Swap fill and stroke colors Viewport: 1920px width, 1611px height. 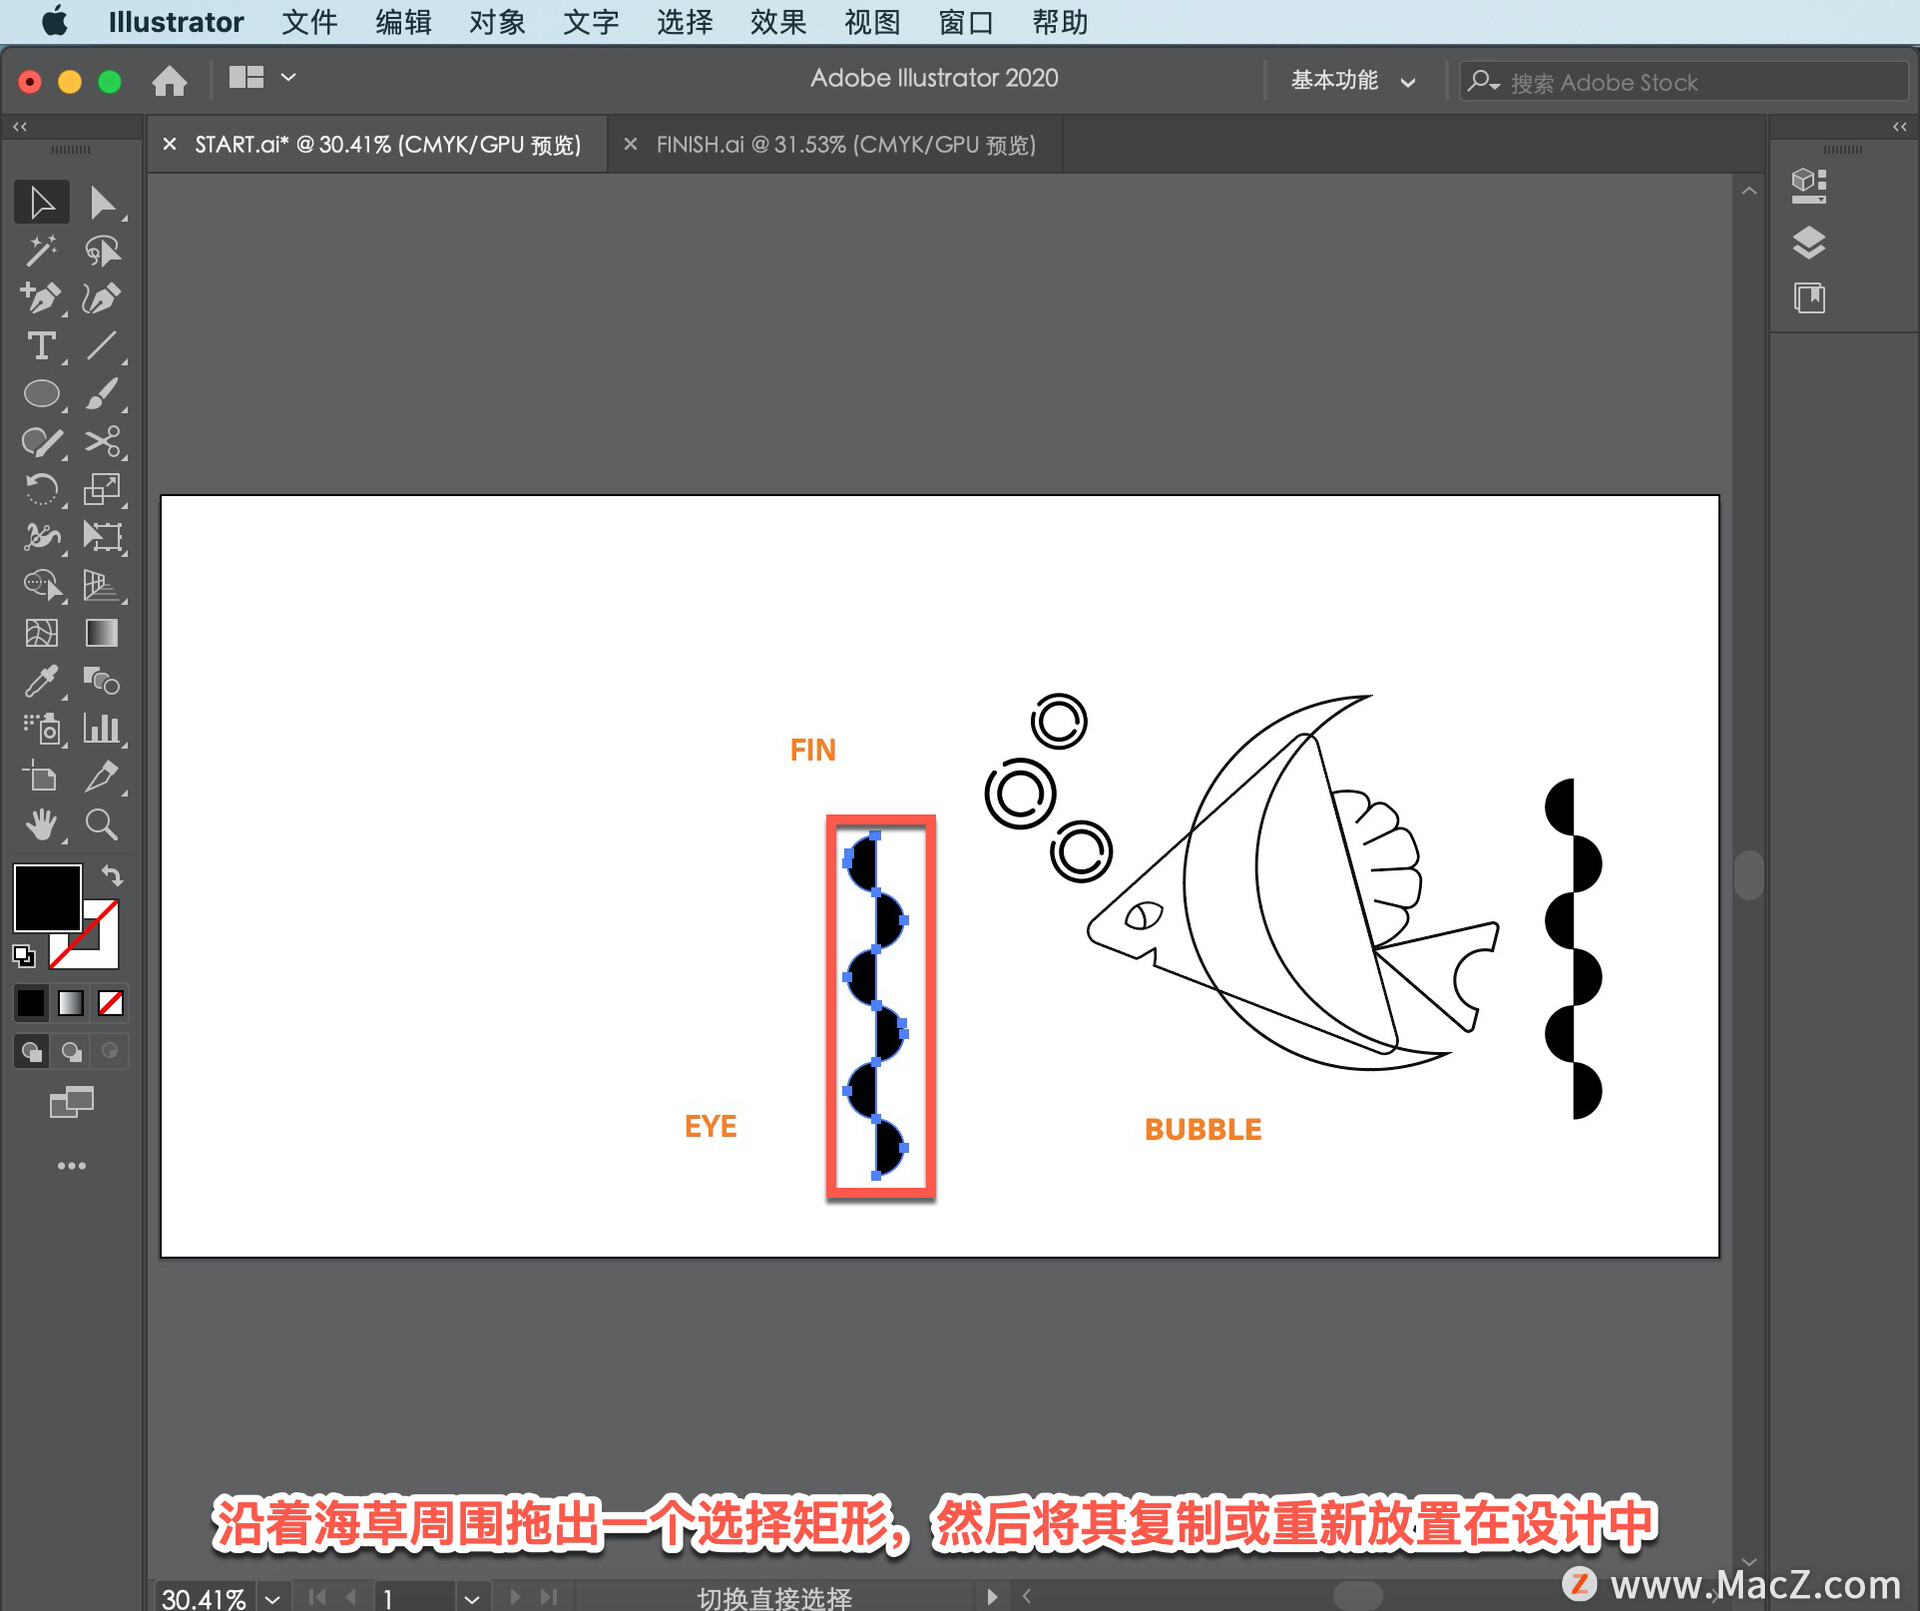(x=111, y=876)
